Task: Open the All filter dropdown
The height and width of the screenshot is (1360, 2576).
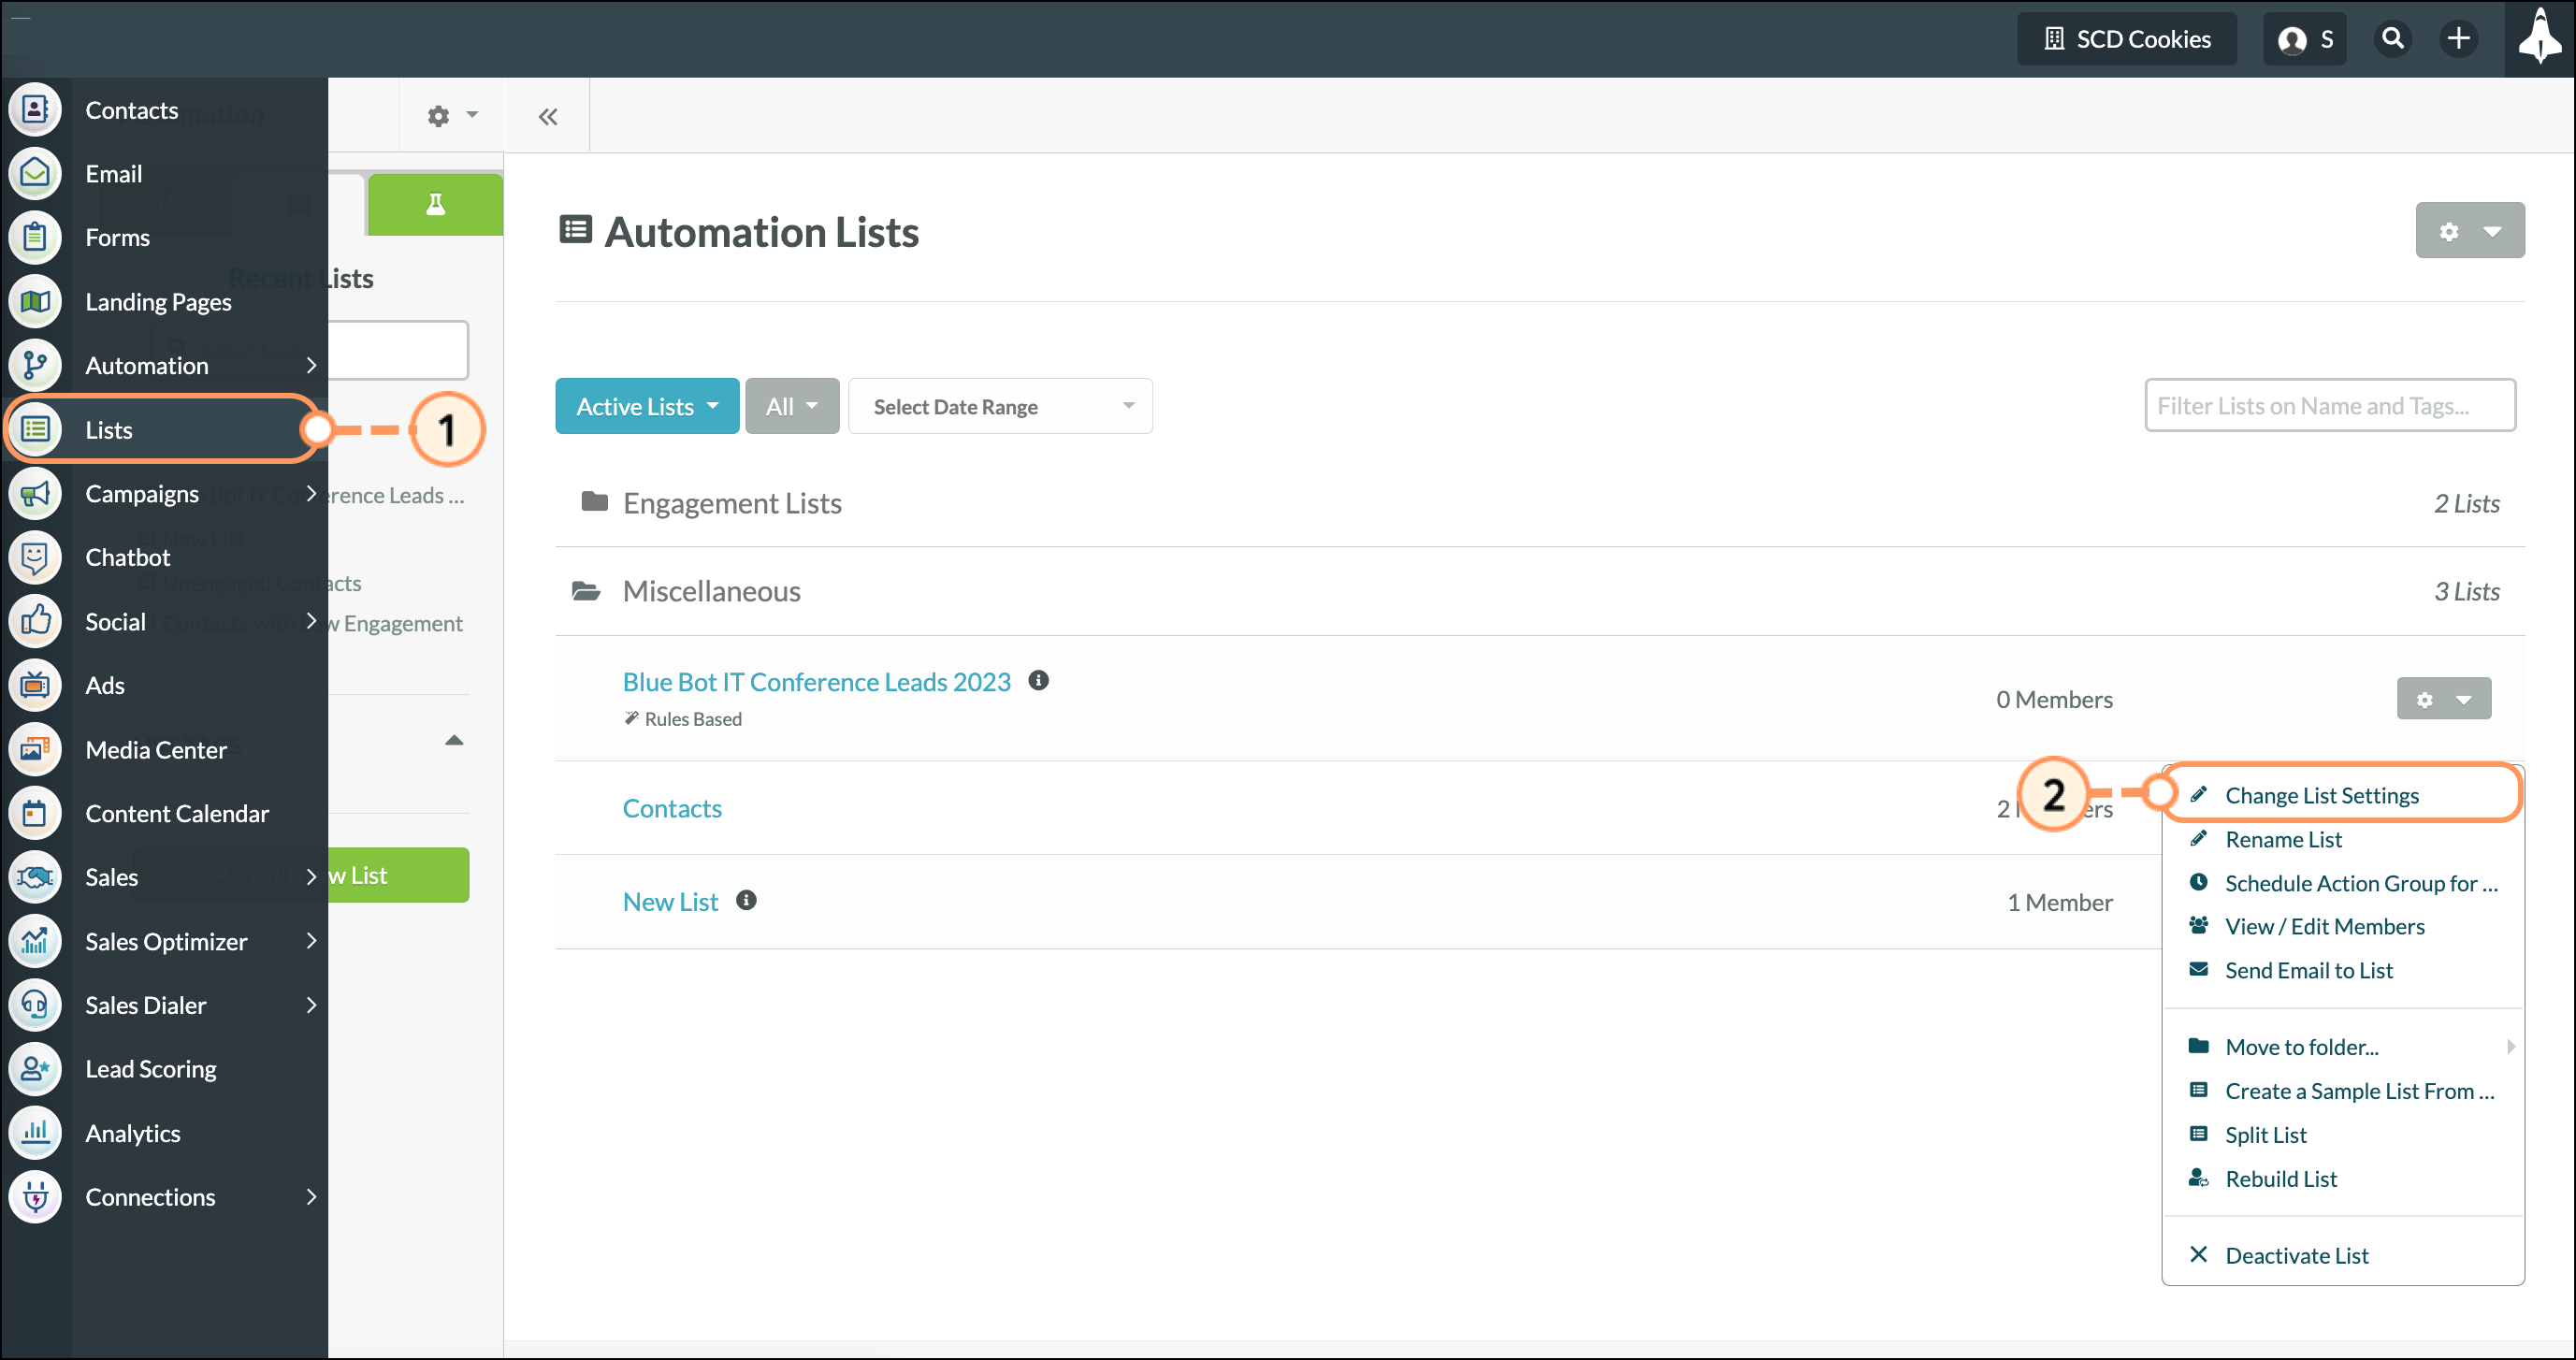Action: point(792,406)
